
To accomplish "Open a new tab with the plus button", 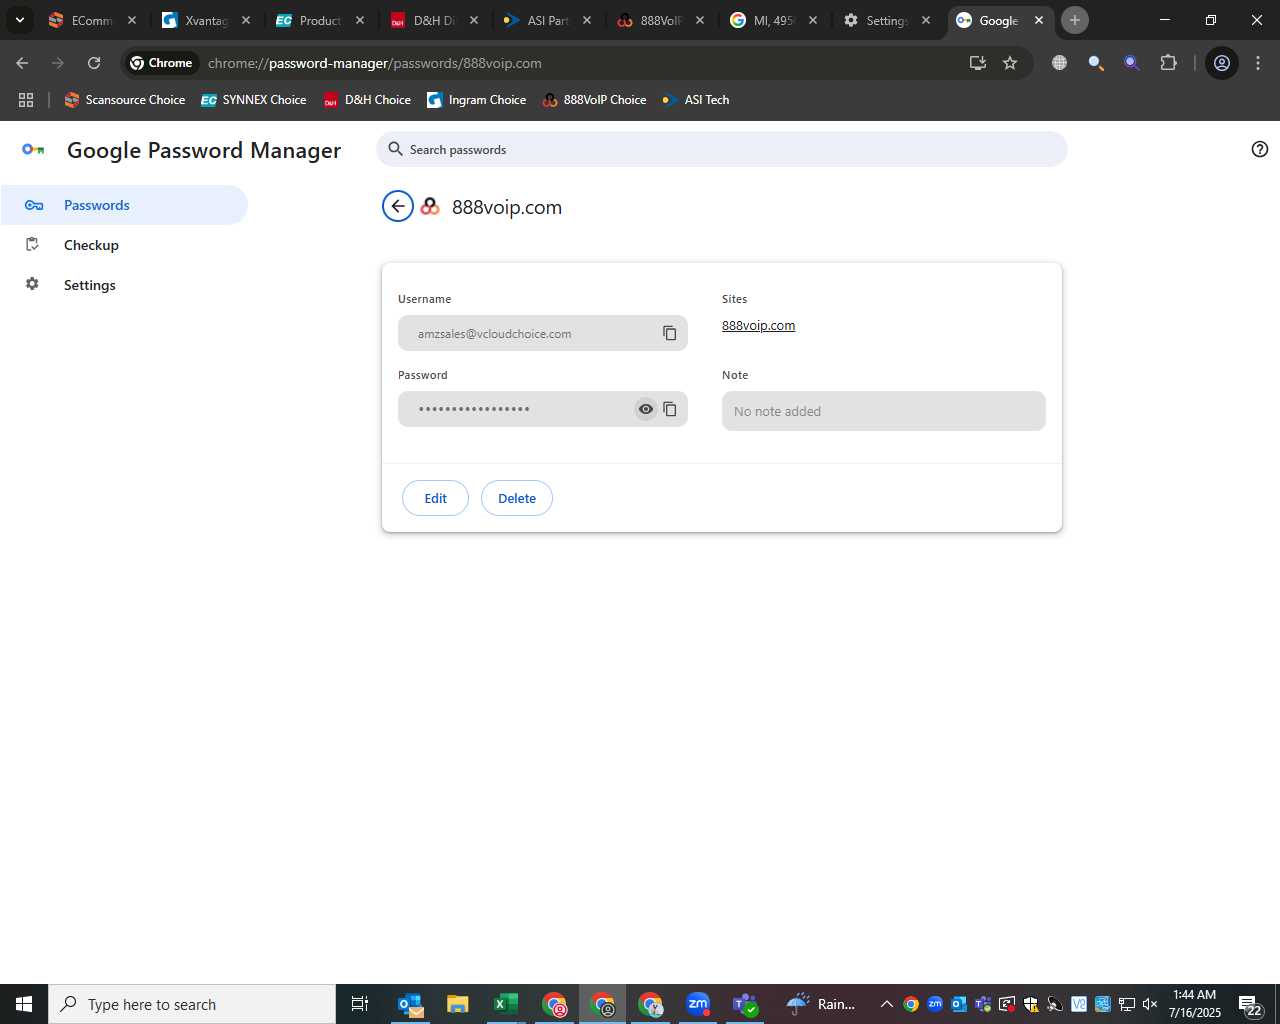I will pyautogui.click(x=1075, y=20).
